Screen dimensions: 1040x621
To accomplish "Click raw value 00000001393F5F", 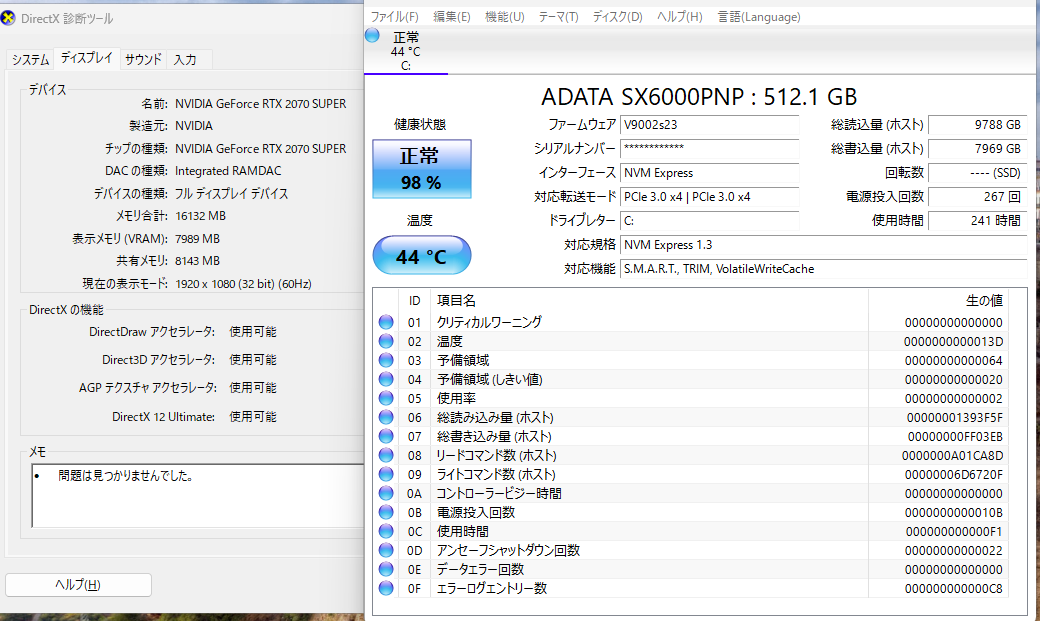I will click(954, 417).
